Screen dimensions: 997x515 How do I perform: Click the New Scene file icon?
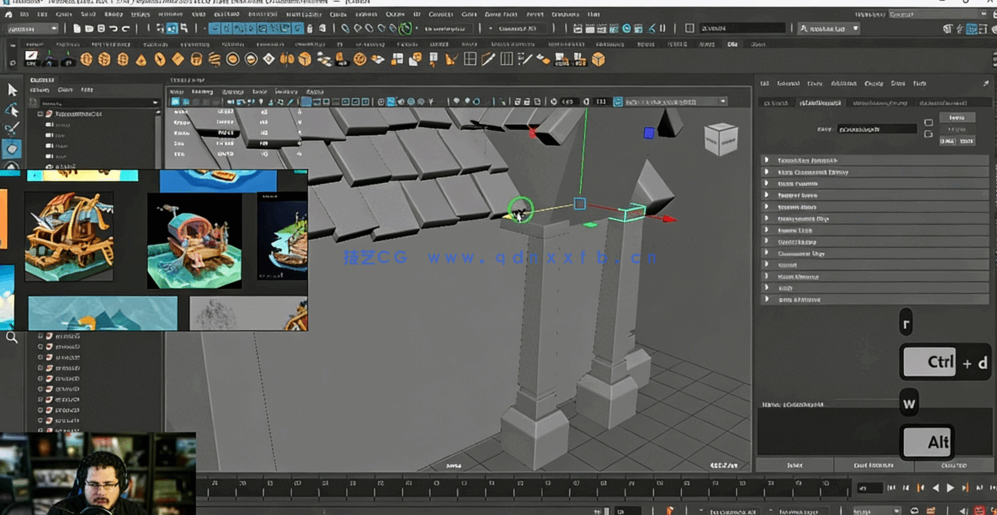77,29
